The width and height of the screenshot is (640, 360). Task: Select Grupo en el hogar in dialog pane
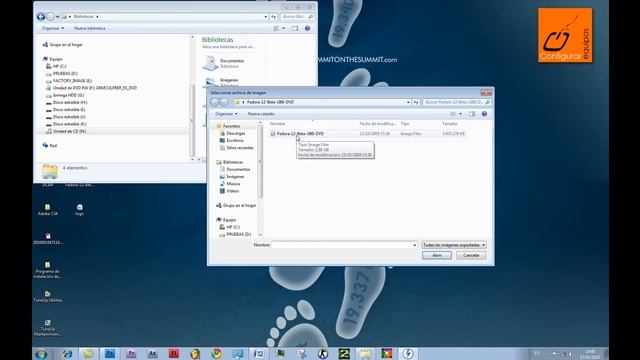239,205
